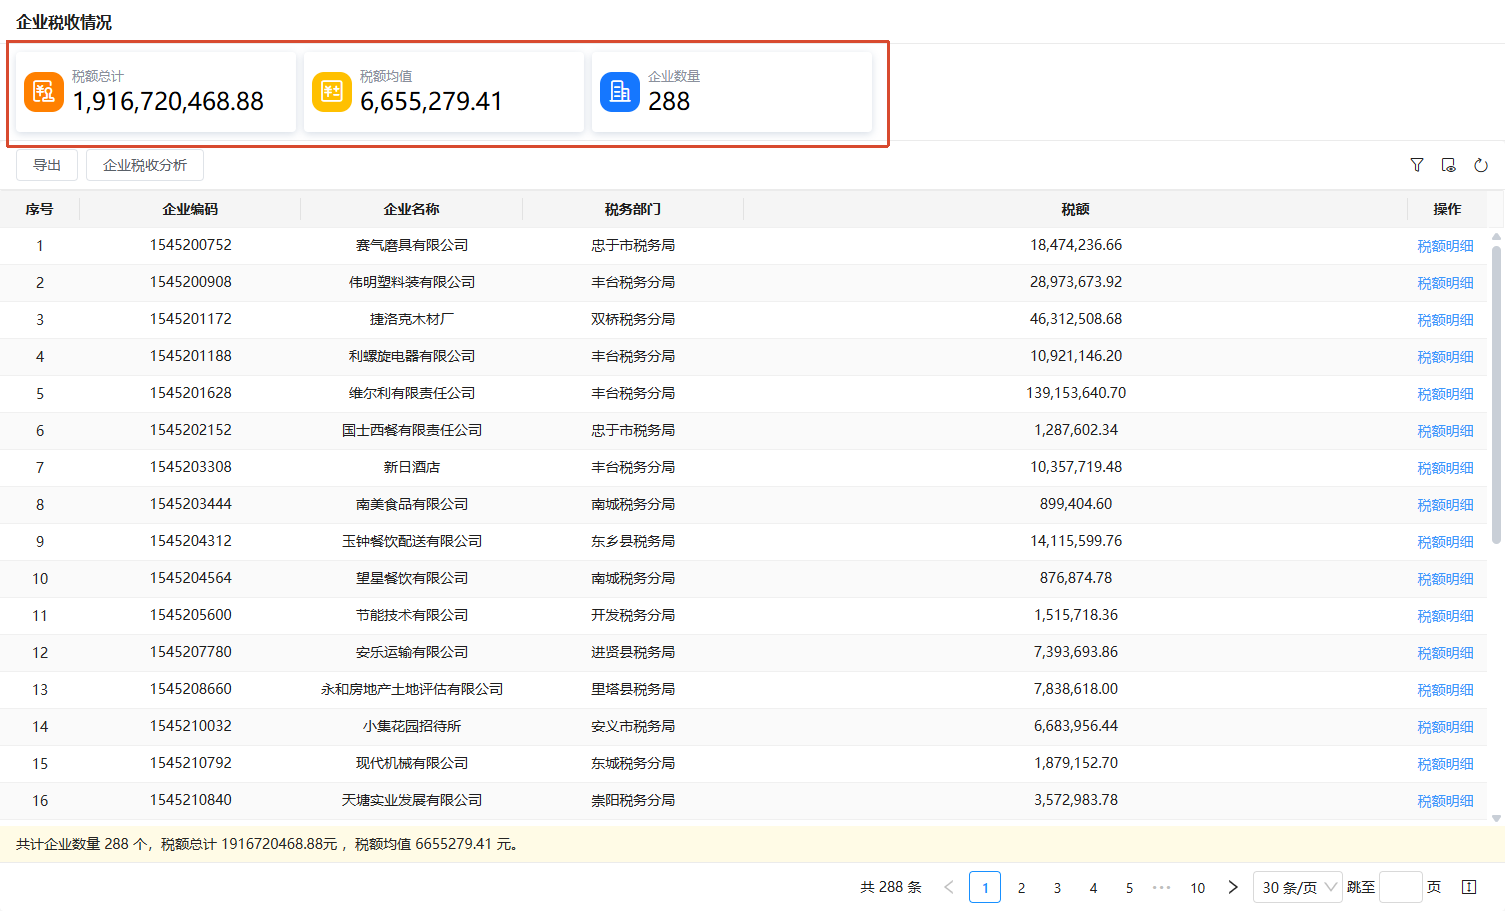Open 税额明细 for 天塘实业发展有限公司
The image size is (1505, 911).
pos(1445,801)
